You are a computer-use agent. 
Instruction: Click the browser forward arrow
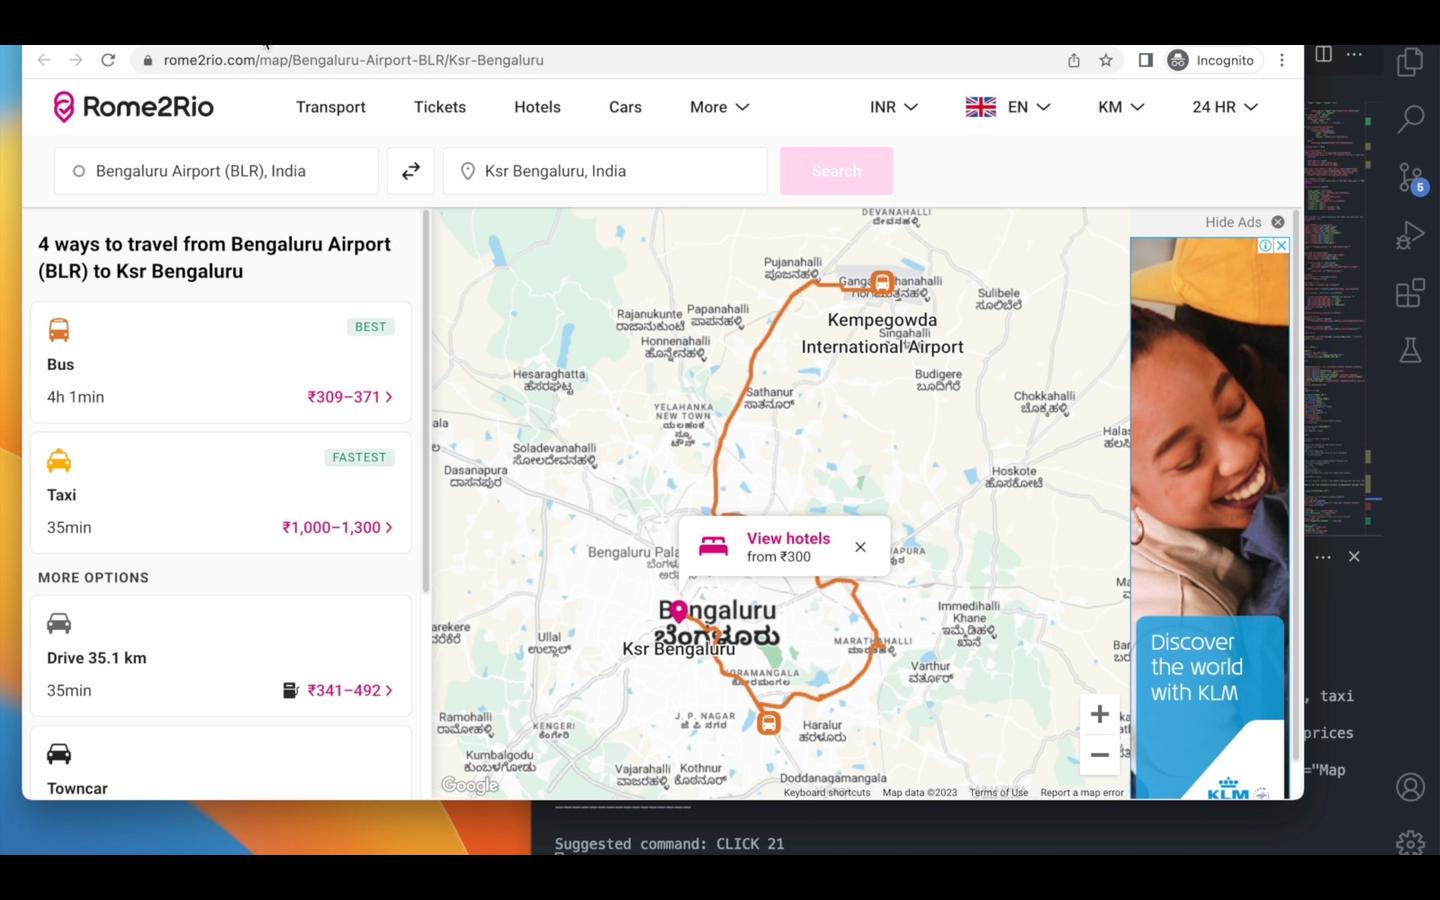point(76,60)
